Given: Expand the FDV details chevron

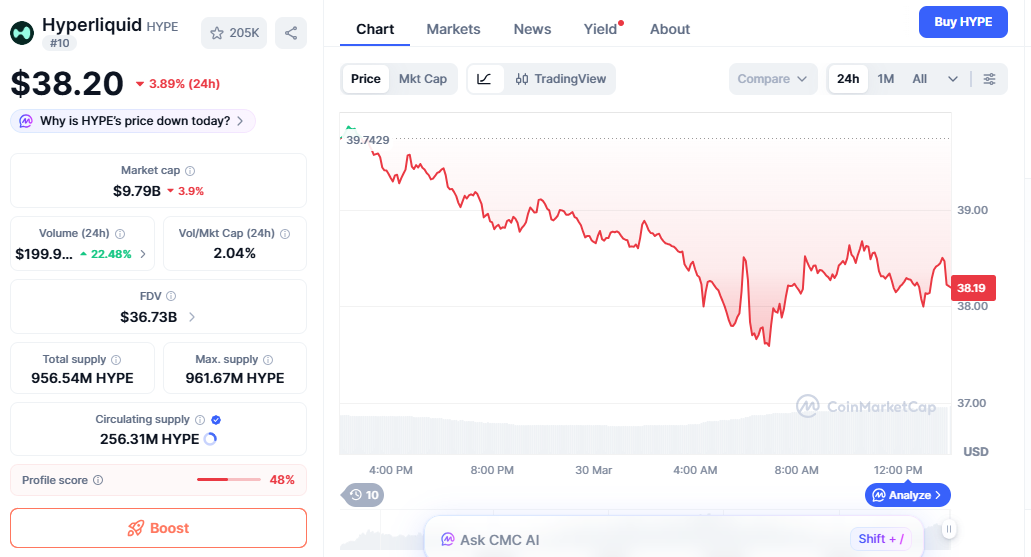Looking at the screenshot, I should 192,317.
